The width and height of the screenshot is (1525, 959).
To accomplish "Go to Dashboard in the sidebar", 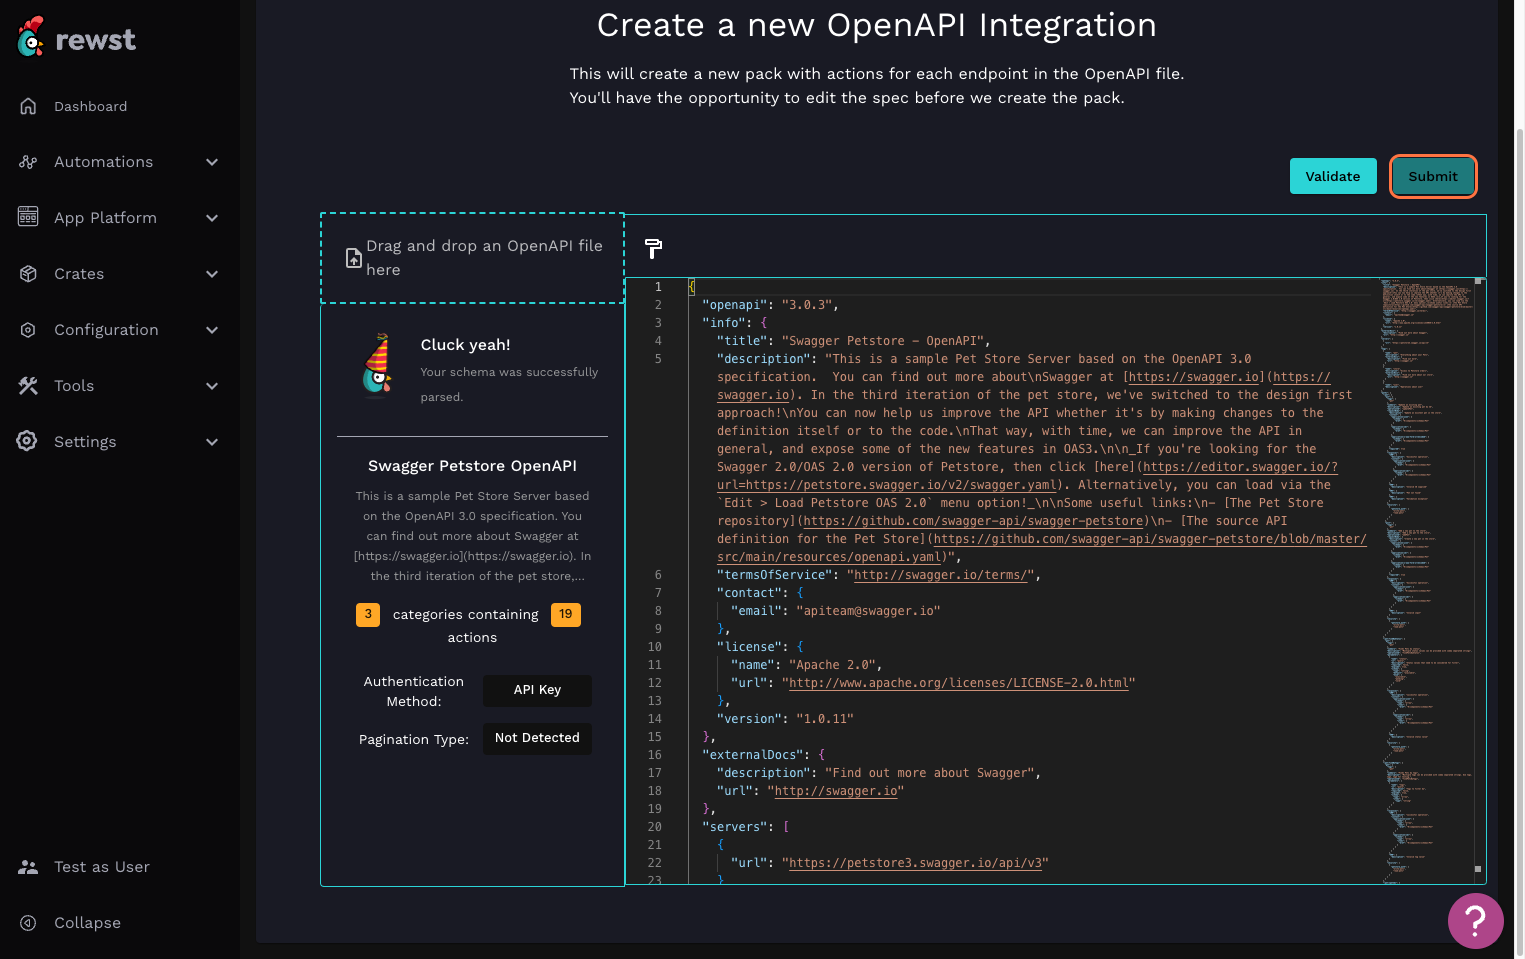I will 90,106.
